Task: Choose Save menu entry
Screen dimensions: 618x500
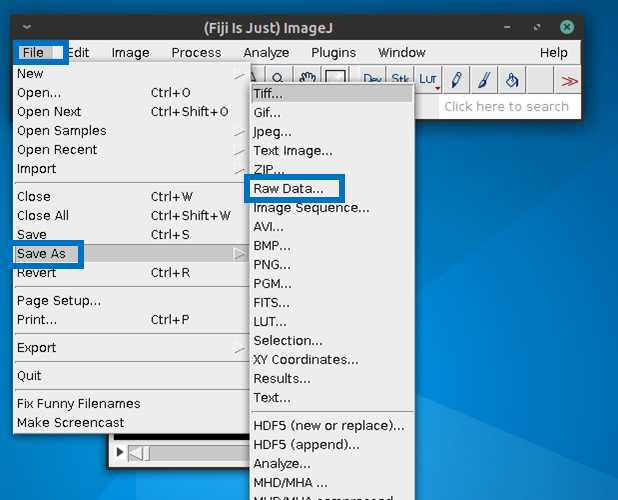Action: coord(131,234)
